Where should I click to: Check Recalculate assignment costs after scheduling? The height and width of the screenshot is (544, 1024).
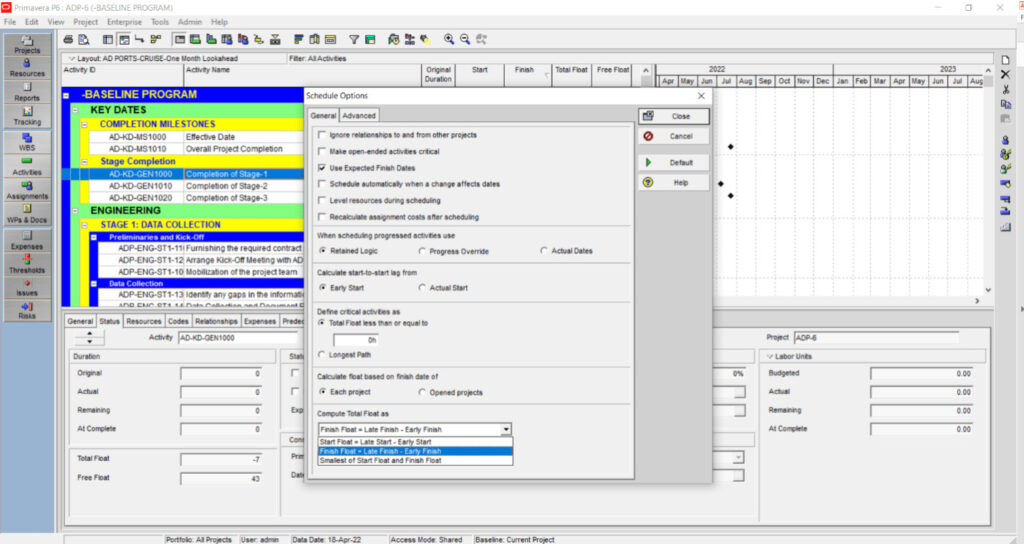coord(321,216)
